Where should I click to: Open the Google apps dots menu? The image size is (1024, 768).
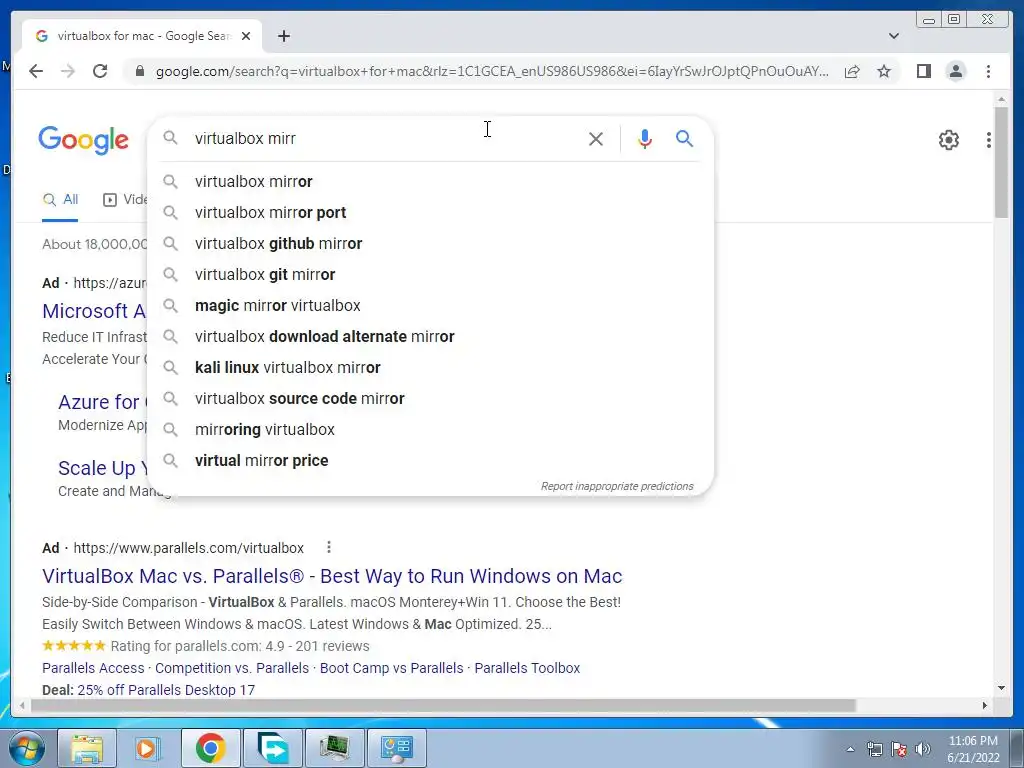point(989,140)
